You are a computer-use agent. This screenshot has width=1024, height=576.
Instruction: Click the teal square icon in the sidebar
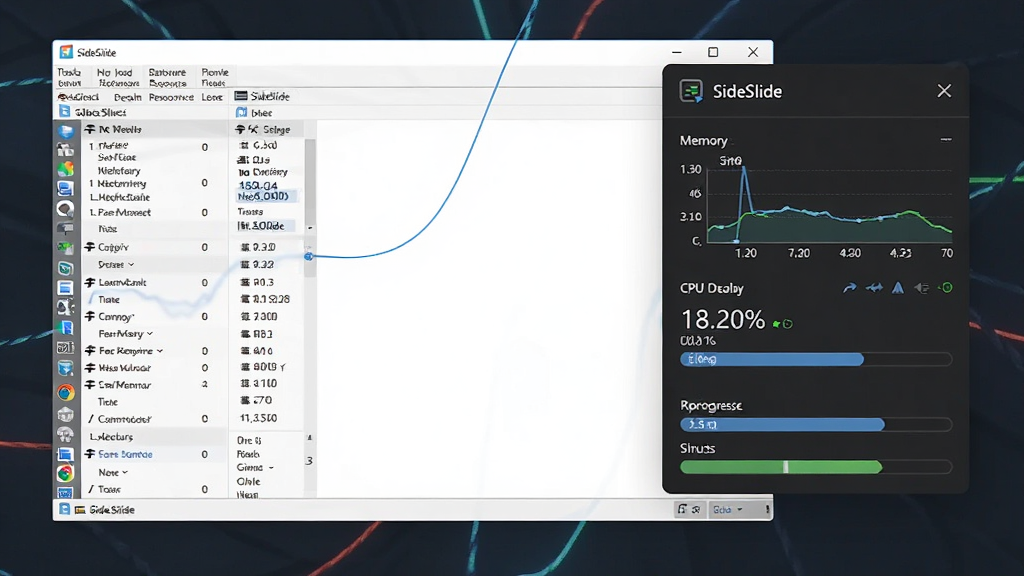coord(65,268)
